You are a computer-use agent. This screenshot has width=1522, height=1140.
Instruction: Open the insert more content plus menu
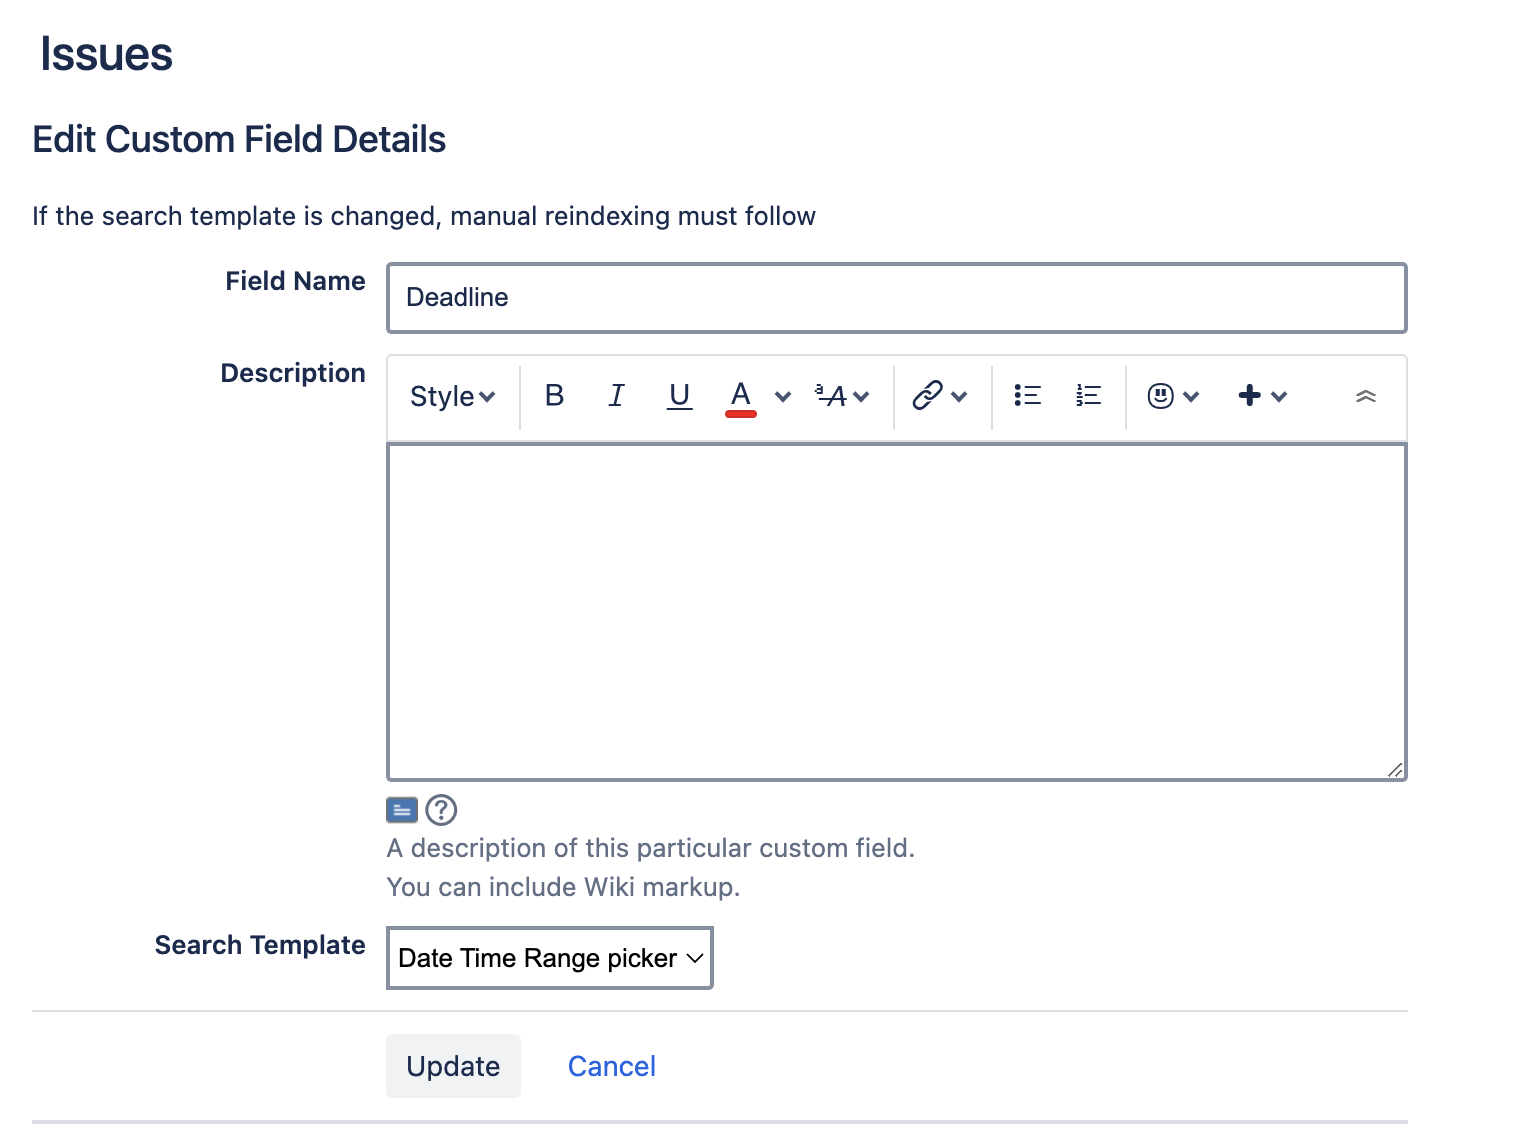1248,396
